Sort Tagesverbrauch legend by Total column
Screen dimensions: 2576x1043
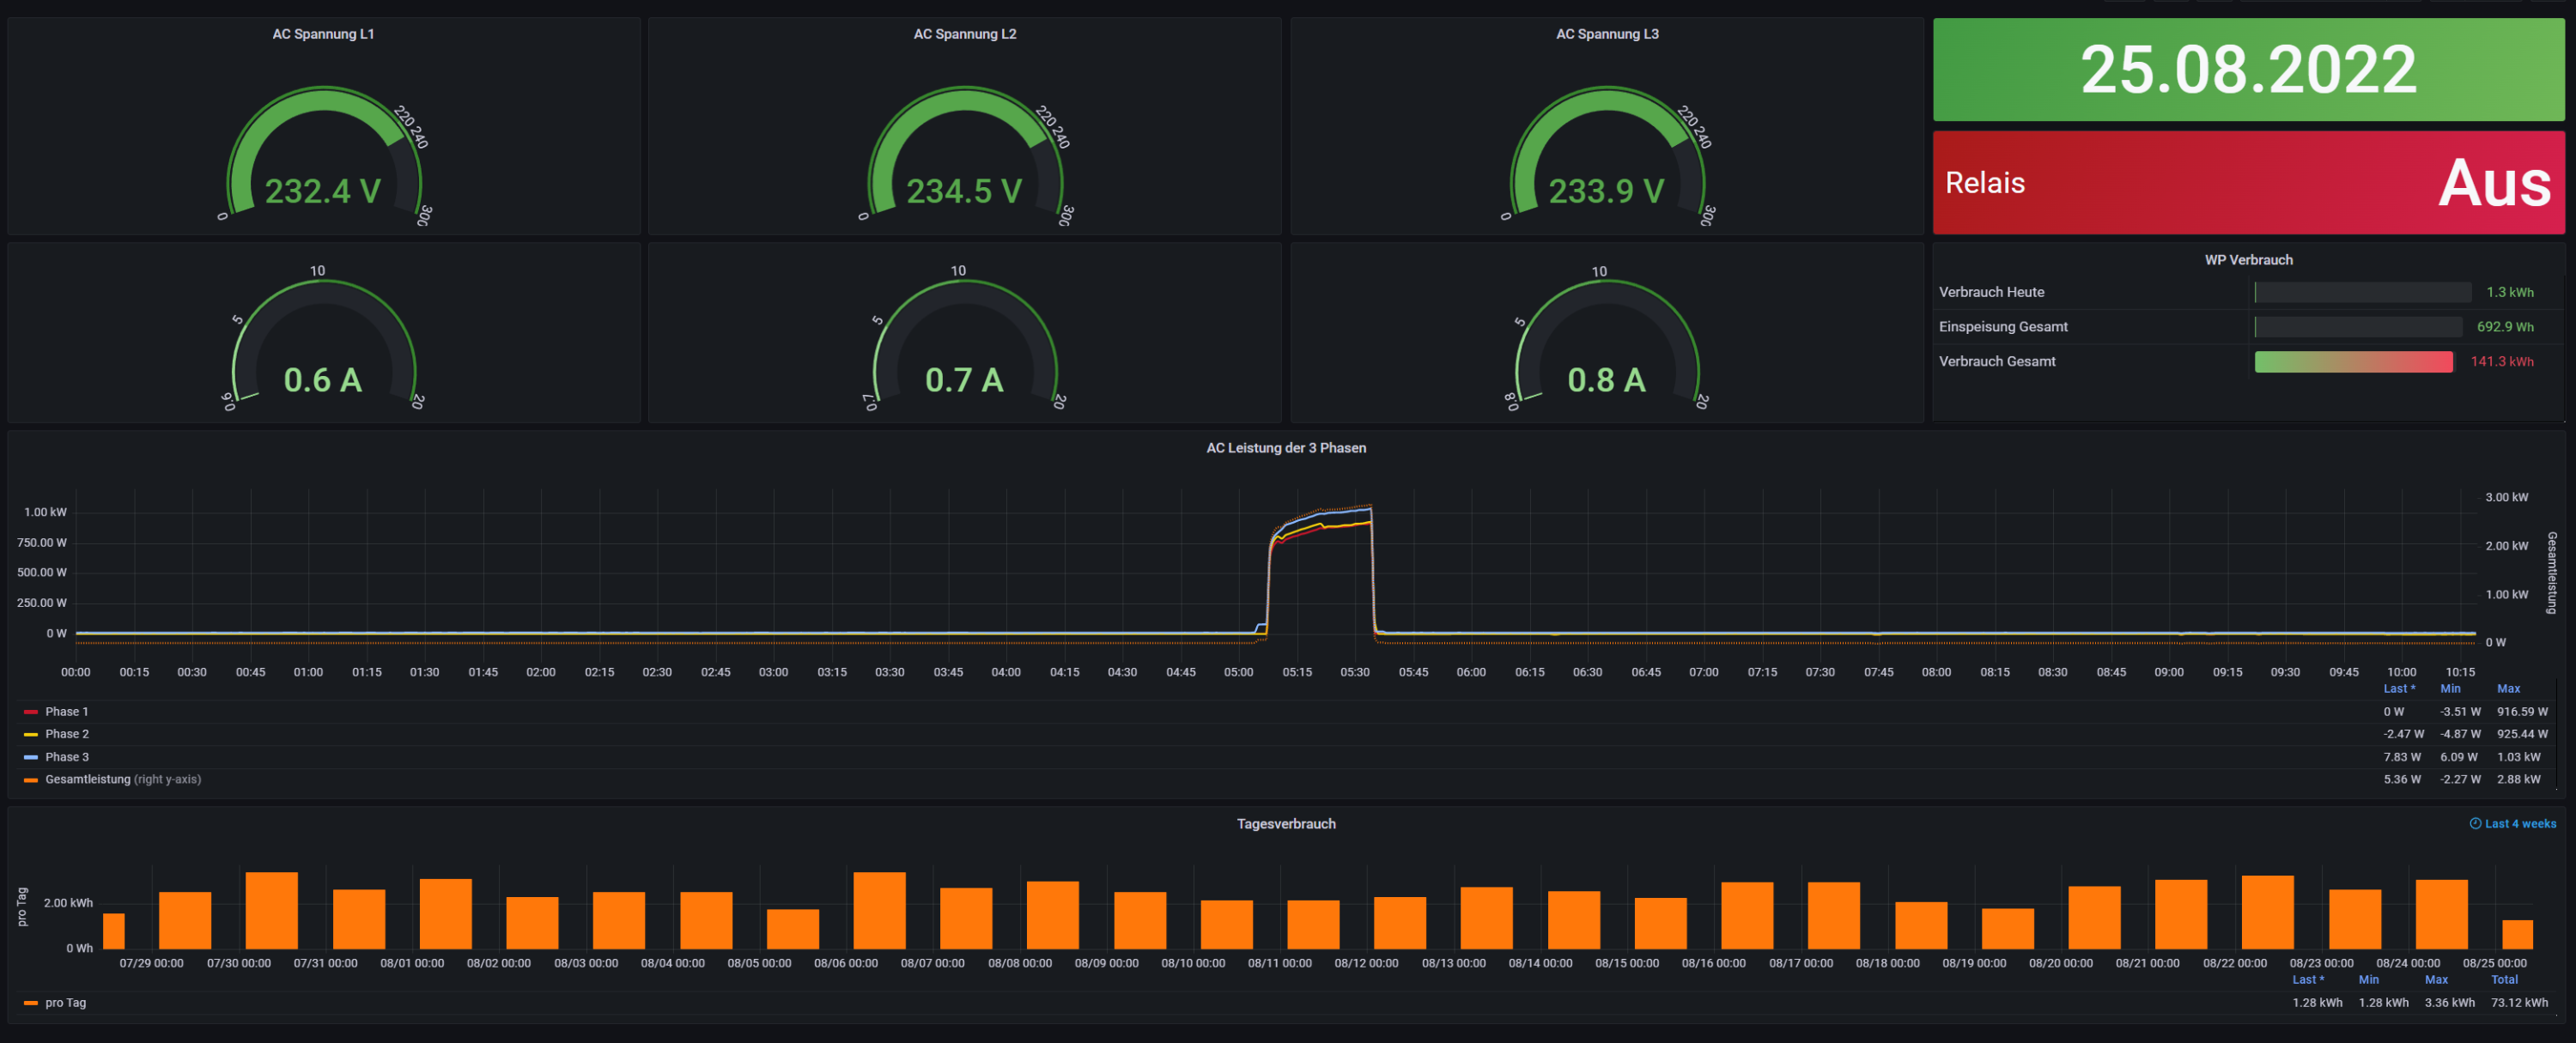2504,980
